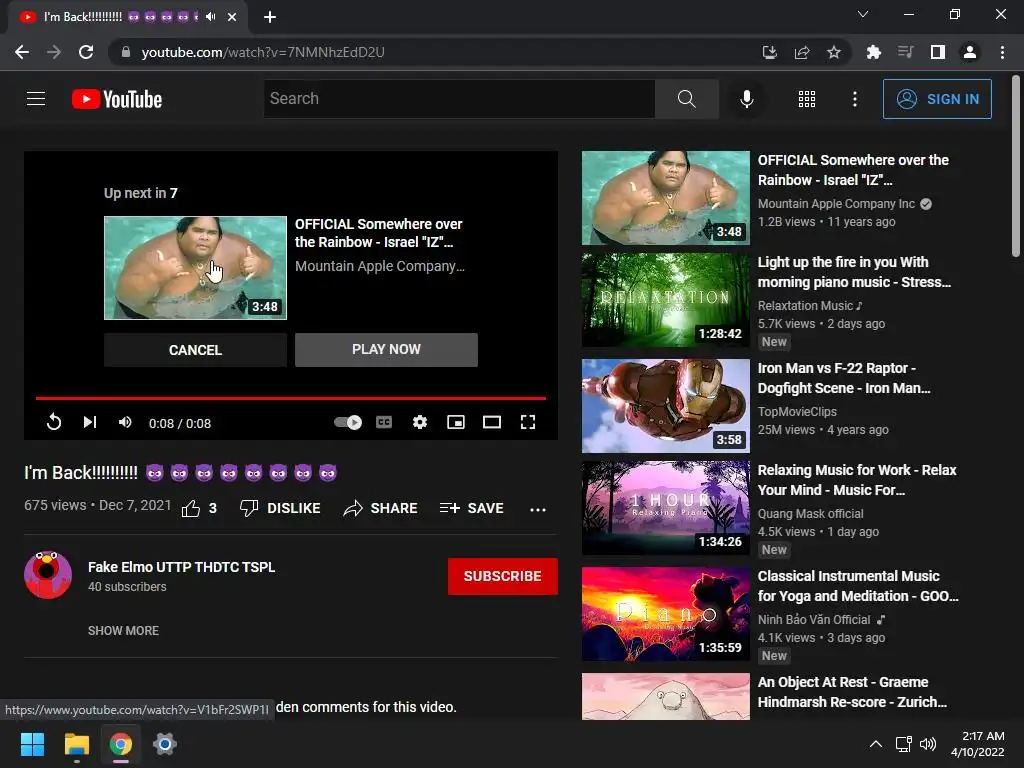Click the up next video thumbnail
Screen dimensions: 1024x768
[x=195, y=268]
